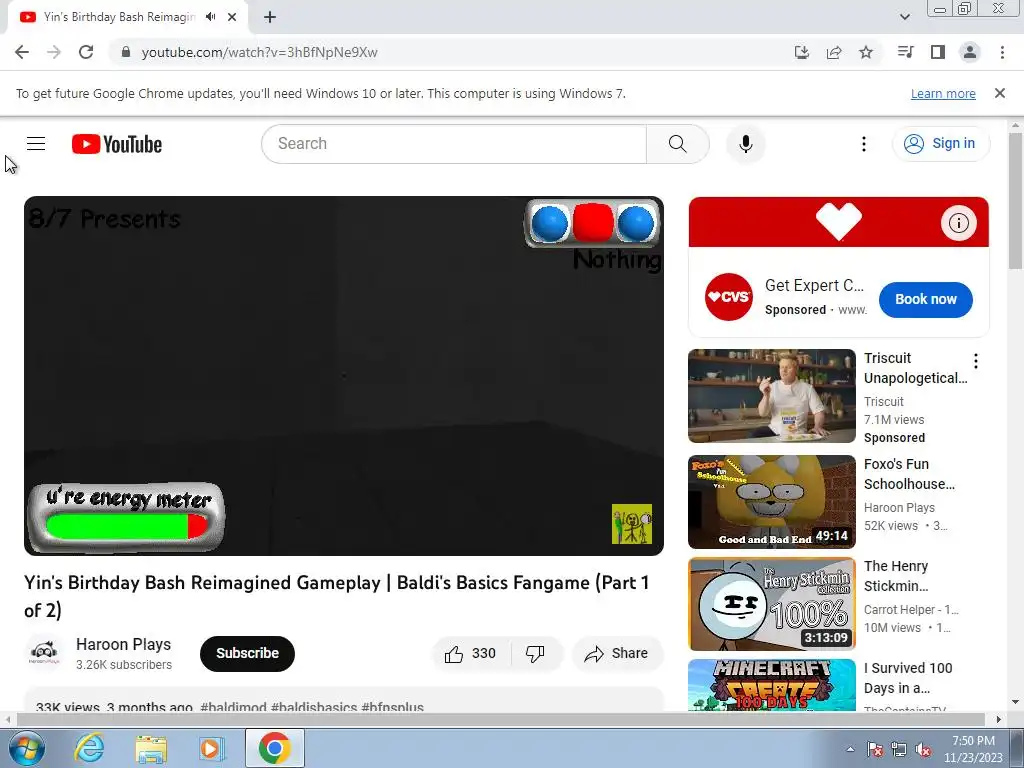Dismiss the Chrome update notification bar
Screen dimensions: 1024x768
[x=999, y=93]
